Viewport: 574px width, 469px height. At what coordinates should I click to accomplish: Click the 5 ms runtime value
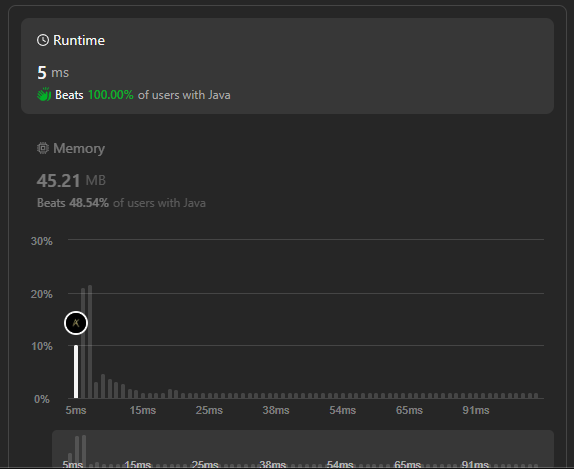[x=53, y=72]
